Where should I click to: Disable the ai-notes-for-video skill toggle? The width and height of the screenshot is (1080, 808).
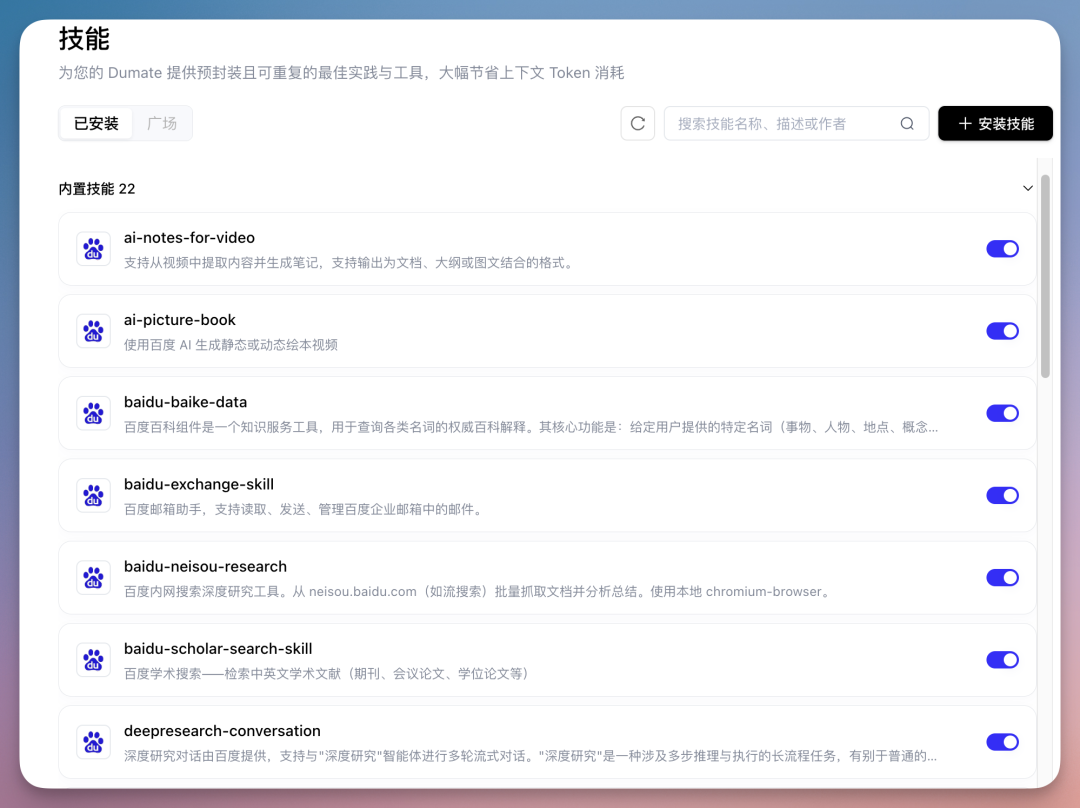(1002, 248)
